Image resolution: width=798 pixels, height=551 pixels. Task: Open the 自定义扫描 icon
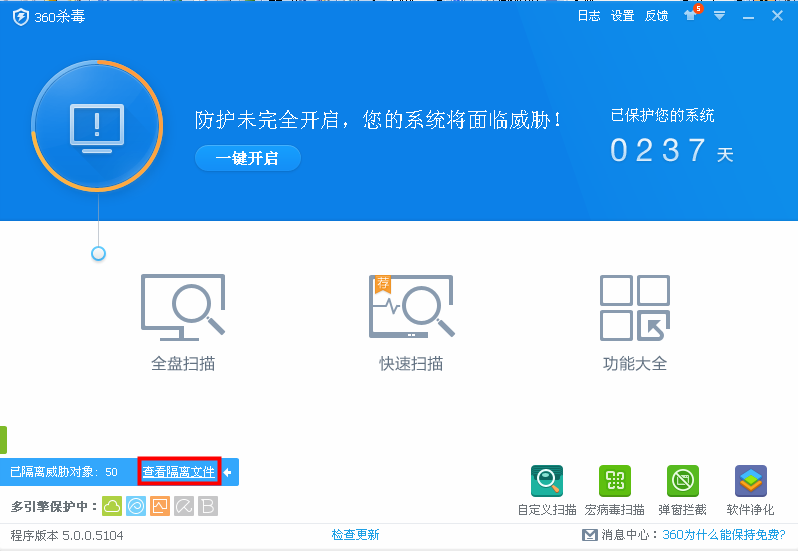547,481
